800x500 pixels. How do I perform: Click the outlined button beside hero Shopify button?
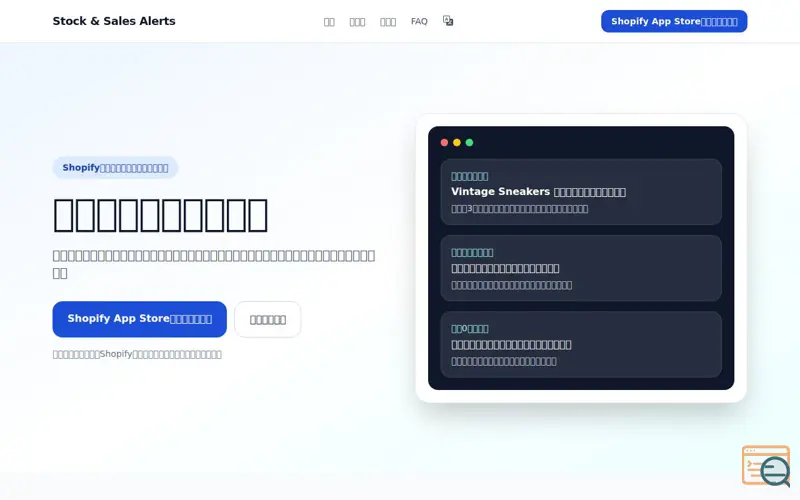[267, 319]
